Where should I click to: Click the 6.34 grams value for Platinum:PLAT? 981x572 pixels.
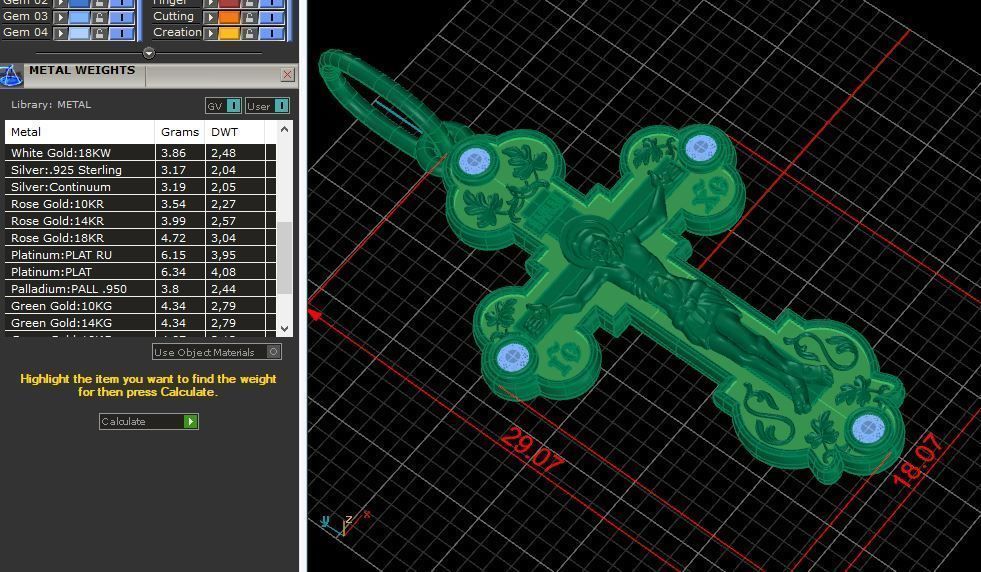click(173, 272)
